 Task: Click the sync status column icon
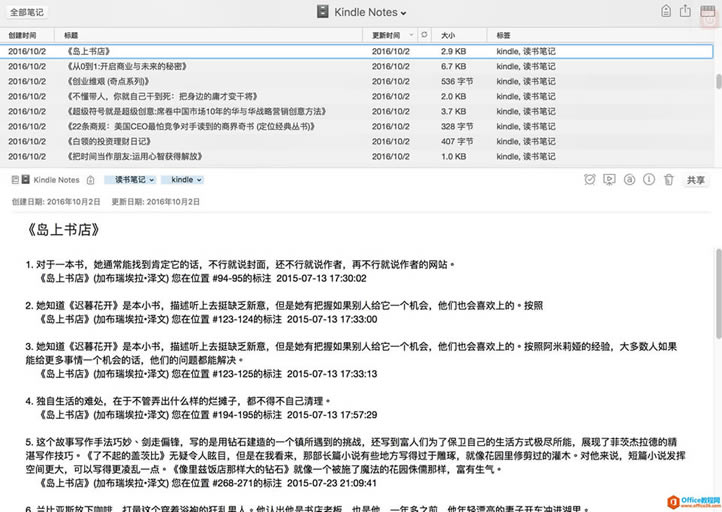point(424,35)
